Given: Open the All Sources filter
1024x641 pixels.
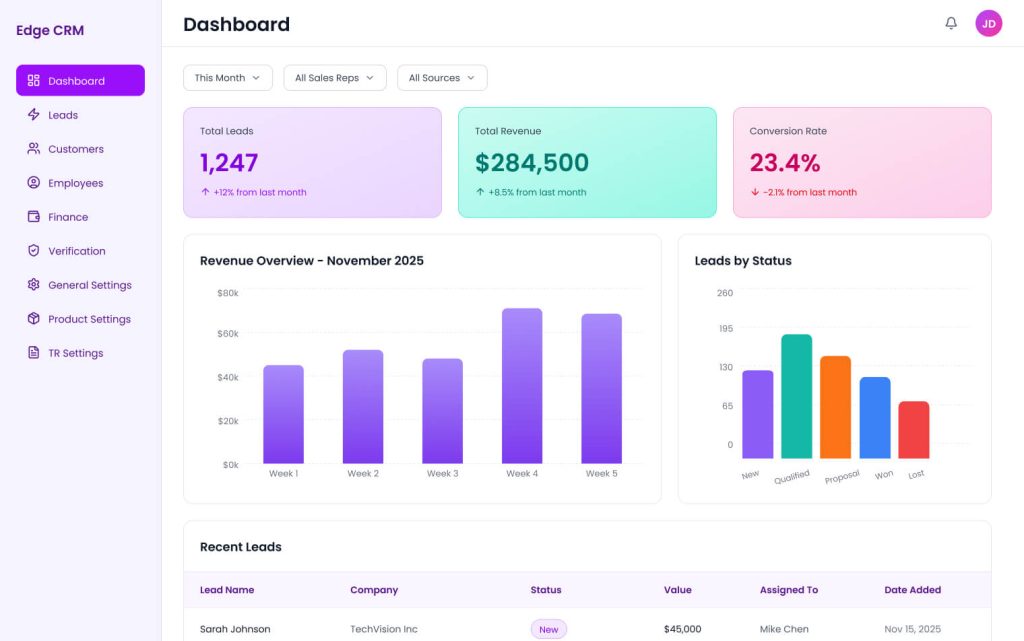Looking at the screenshot, I should coord(442,77).
